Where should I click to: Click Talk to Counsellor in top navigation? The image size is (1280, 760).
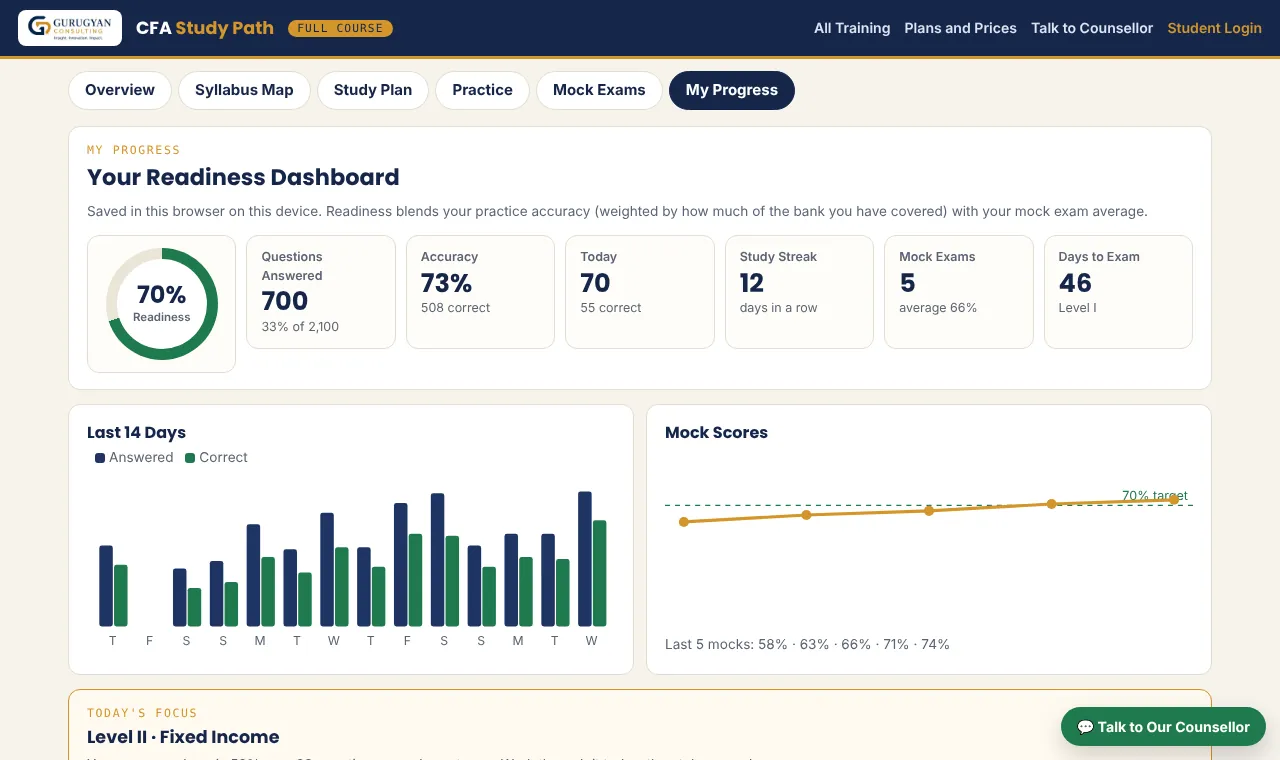1092,28
